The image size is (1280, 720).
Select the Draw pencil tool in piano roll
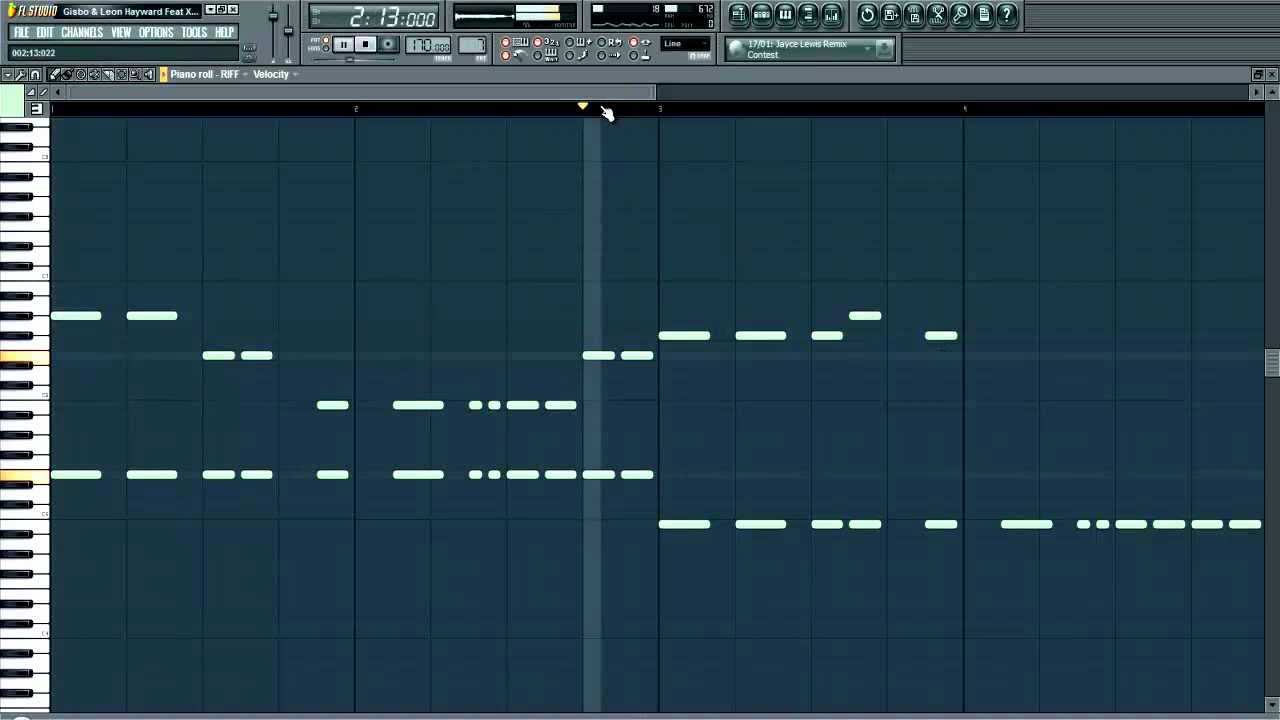(x=54, y=74)
